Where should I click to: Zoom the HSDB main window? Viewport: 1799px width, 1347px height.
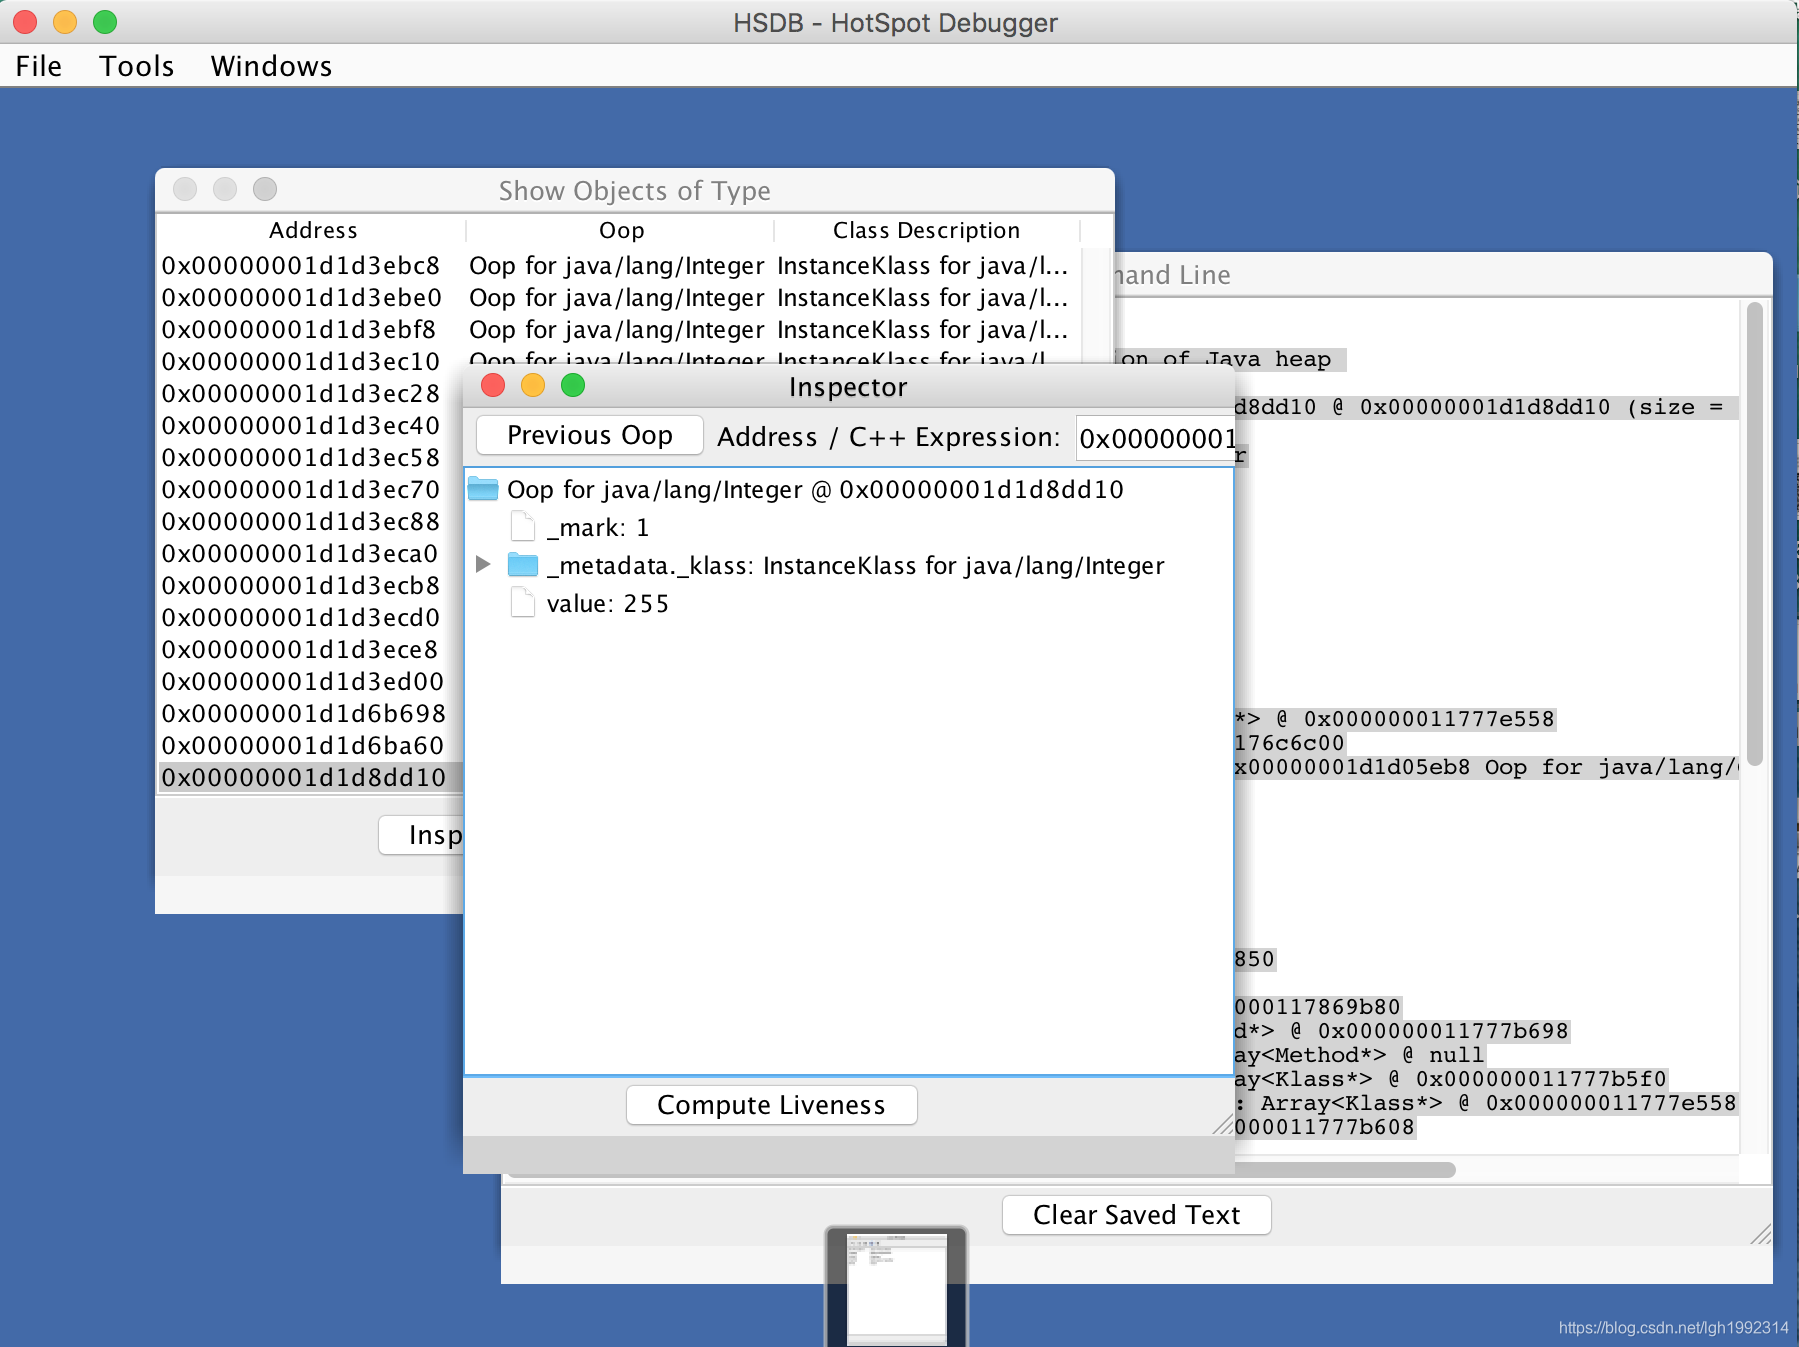point(105,22)
